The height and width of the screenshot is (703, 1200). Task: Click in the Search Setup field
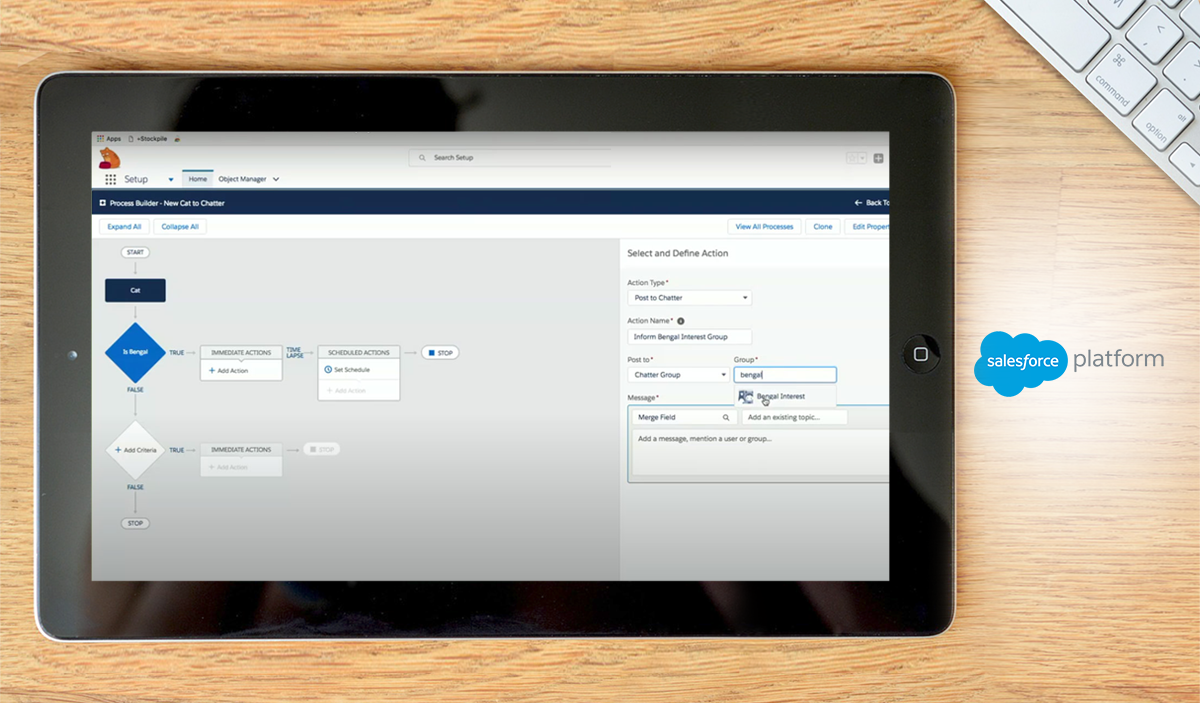(510, 158)
